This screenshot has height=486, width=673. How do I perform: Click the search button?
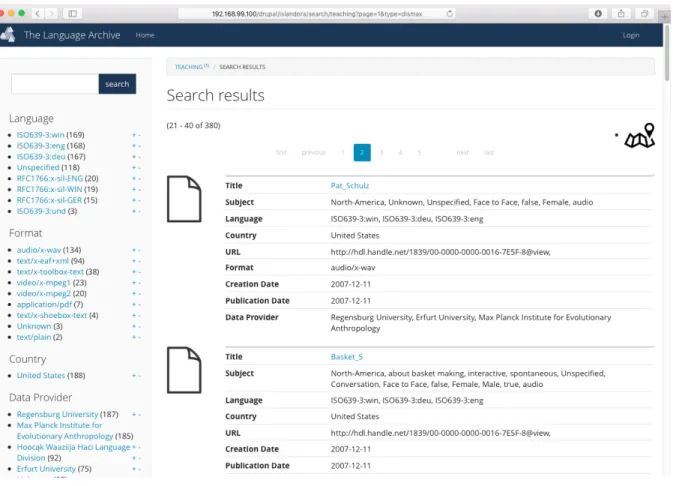point(117,84)
